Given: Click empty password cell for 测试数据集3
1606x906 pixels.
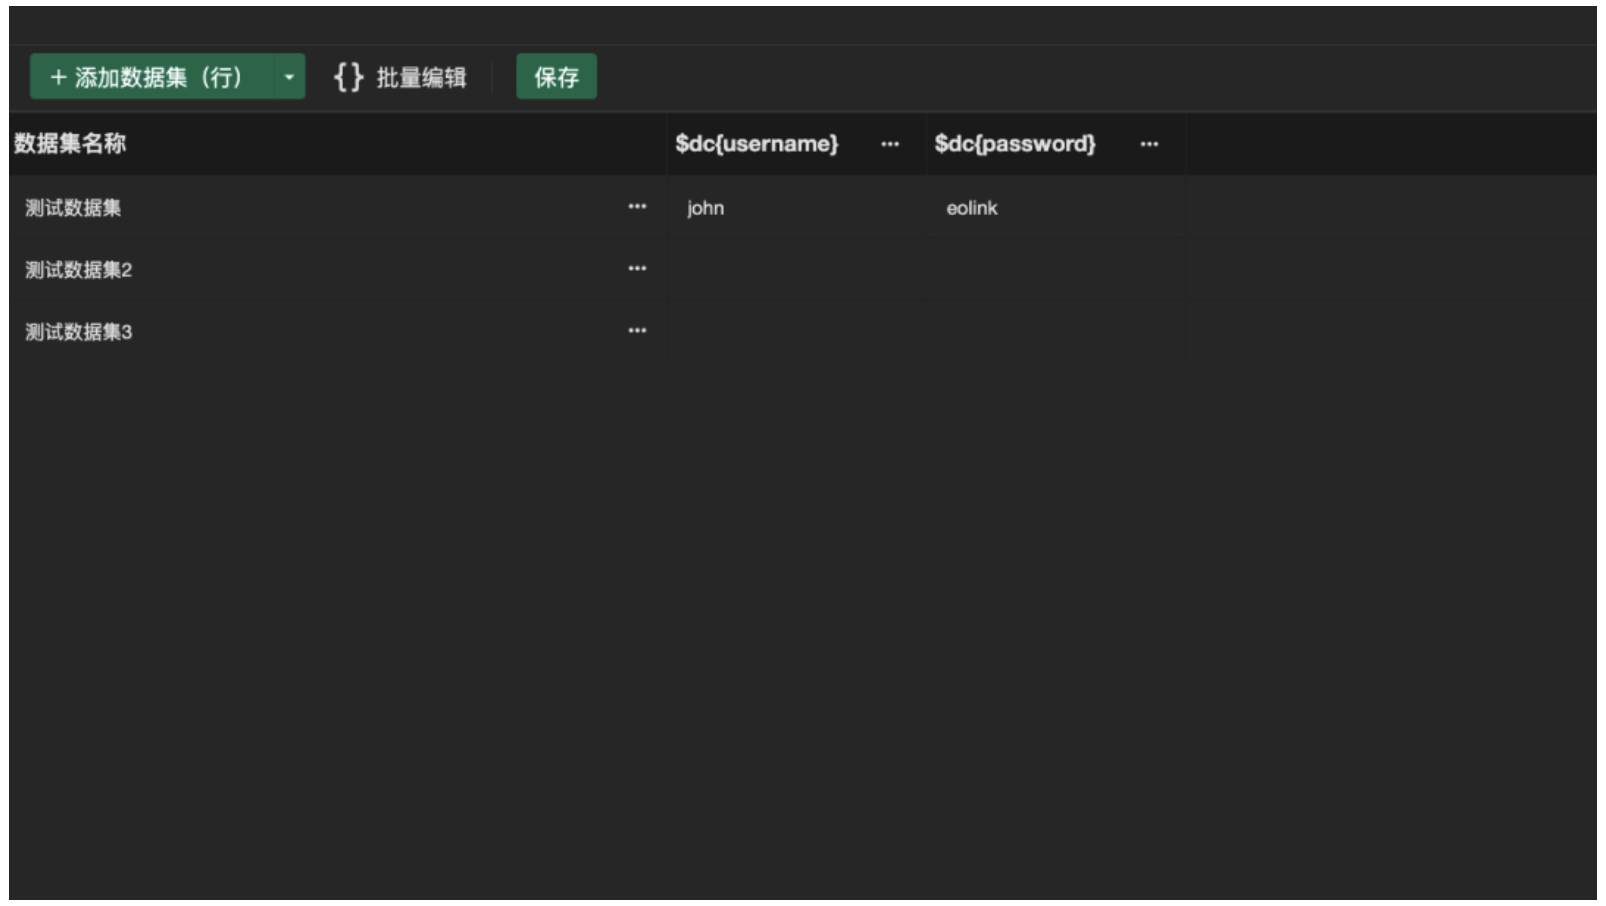Looking at the screenshot, I should coord(1055,331).
